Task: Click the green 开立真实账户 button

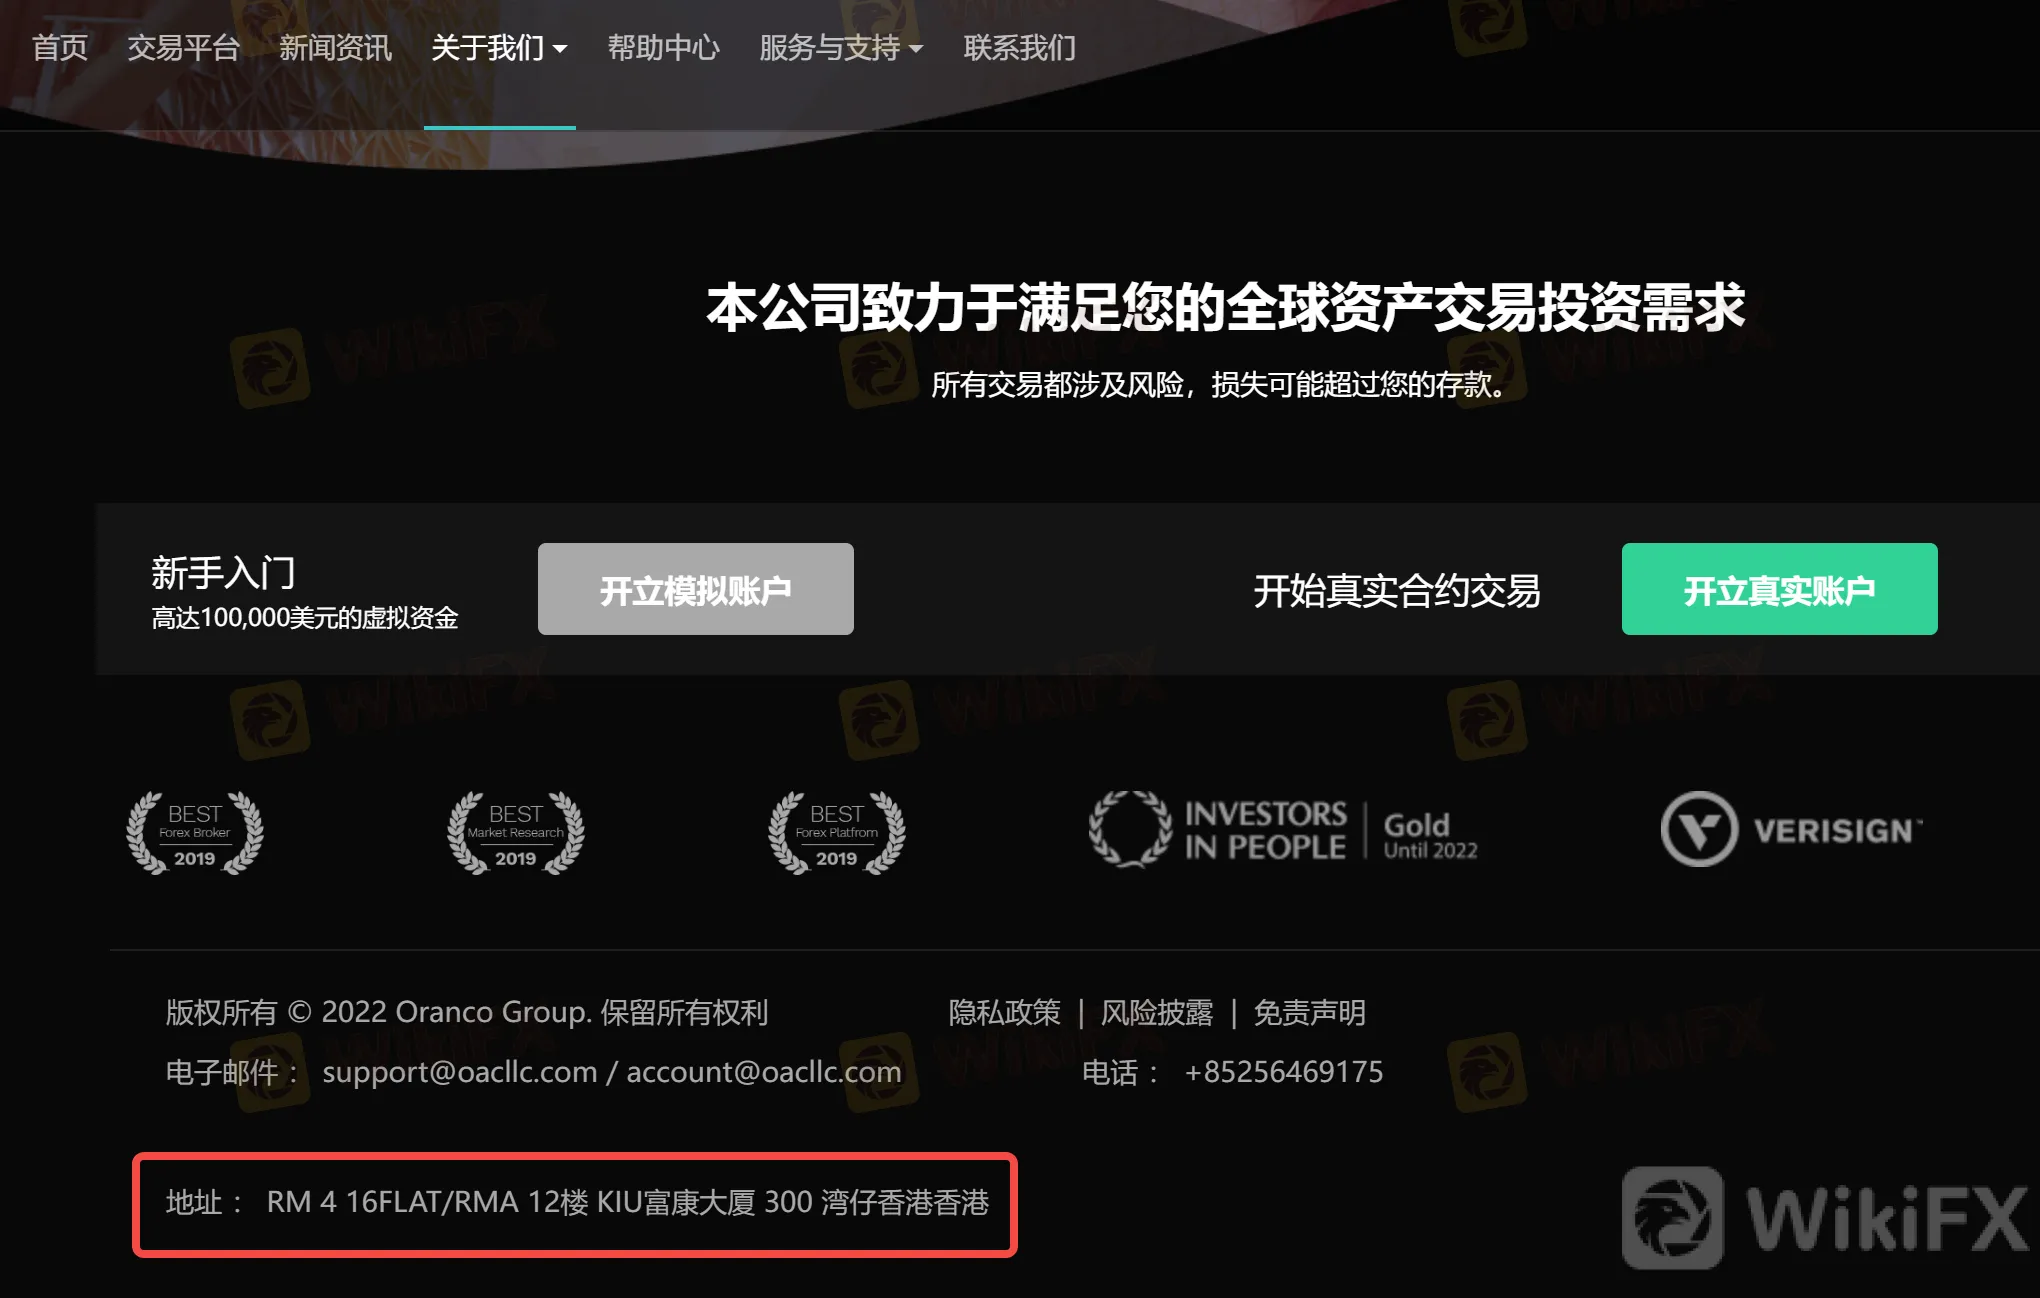Action: point(1779,590)
